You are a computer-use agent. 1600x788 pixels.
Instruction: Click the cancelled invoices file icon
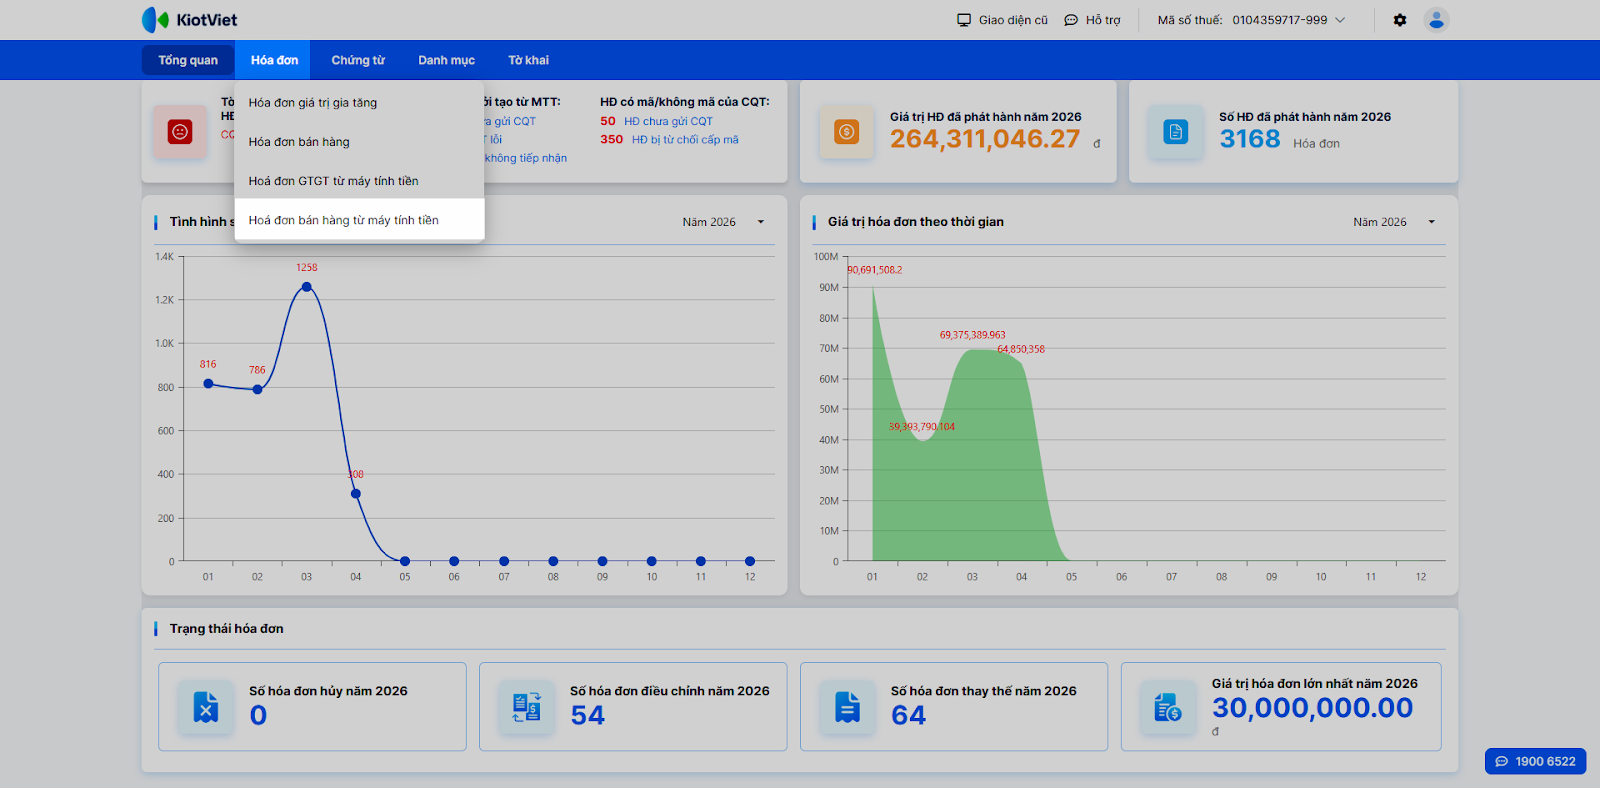206,707
